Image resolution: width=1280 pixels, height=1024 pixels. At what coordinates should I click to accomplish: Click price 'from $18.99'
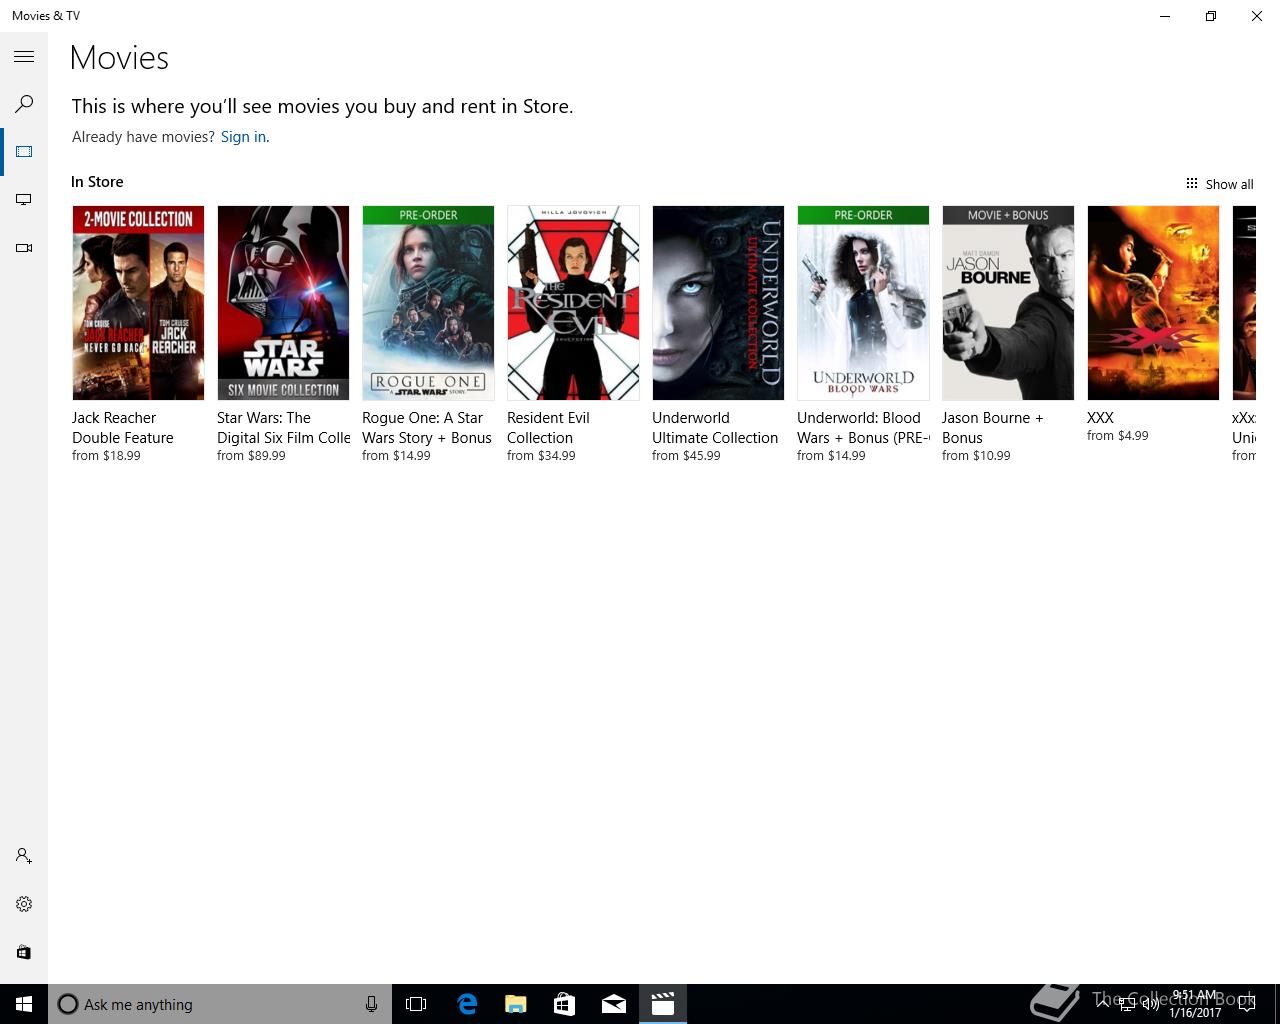tap(106, 456)
